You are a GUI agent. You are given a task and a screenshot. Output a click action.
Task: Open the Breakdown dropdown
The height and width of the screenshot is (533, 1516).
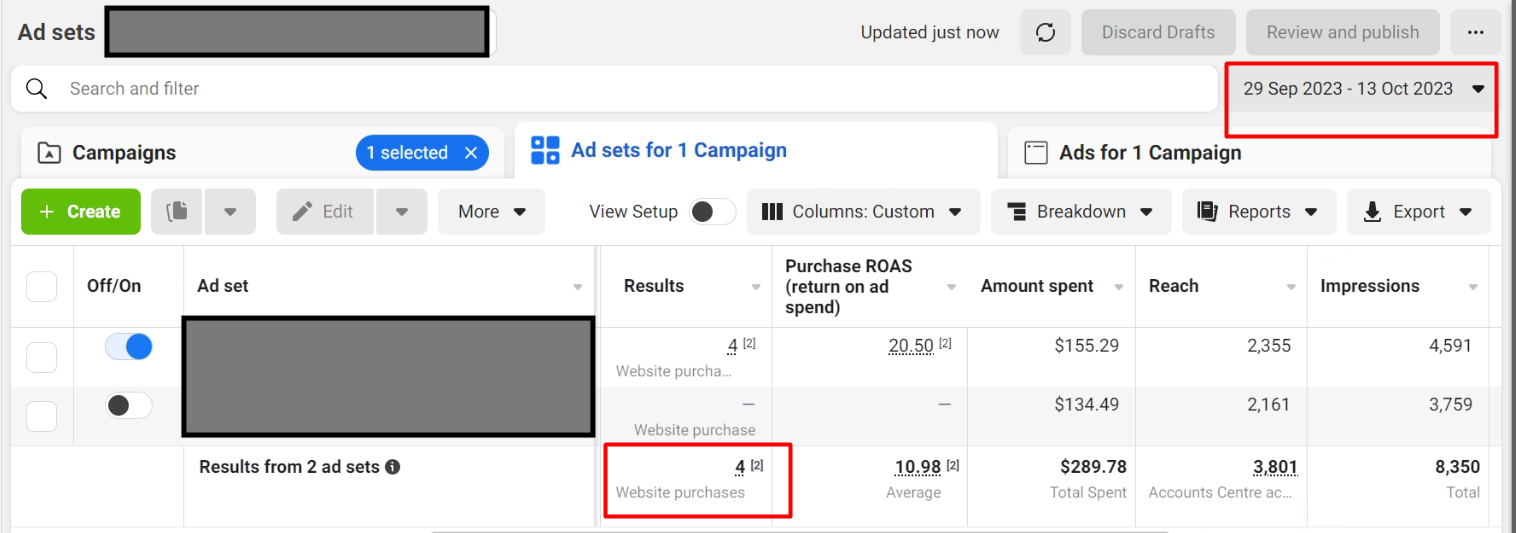click(1081, 212)
